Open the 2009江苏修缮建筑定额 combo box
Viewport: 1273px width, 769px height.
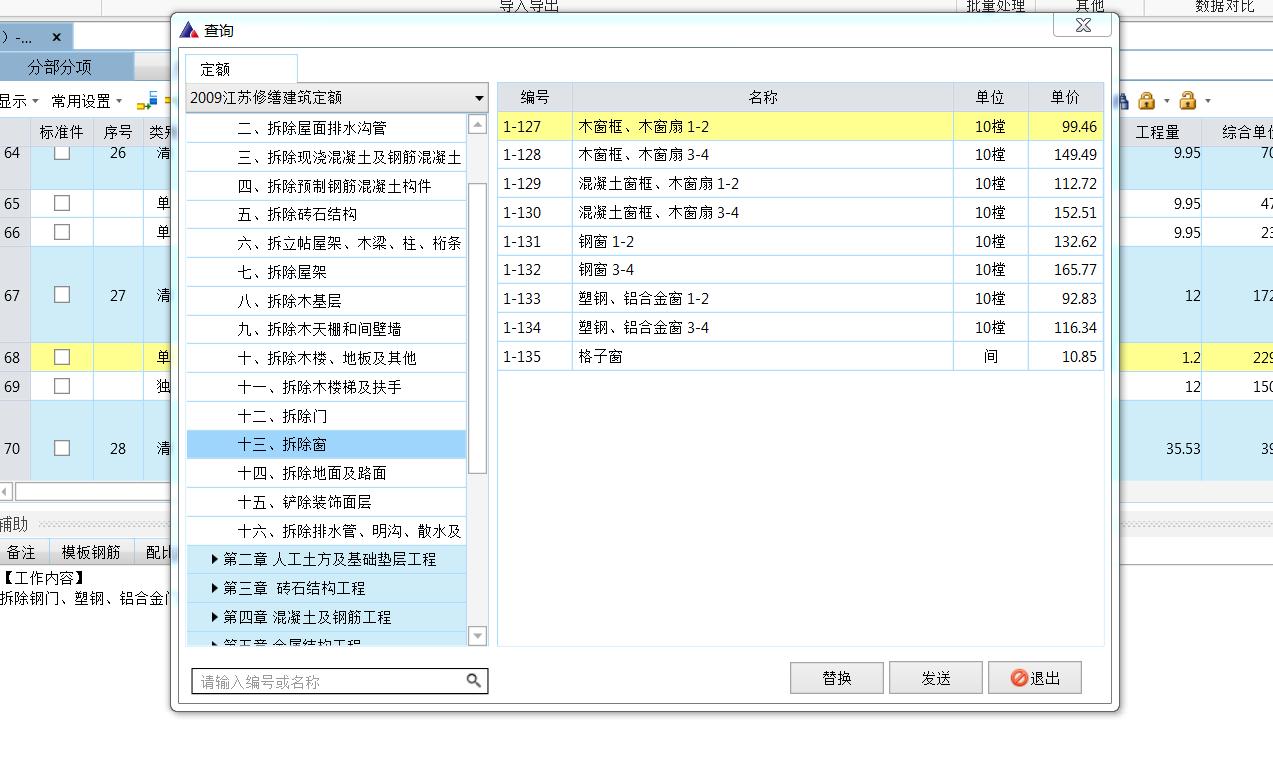[337, 97]
